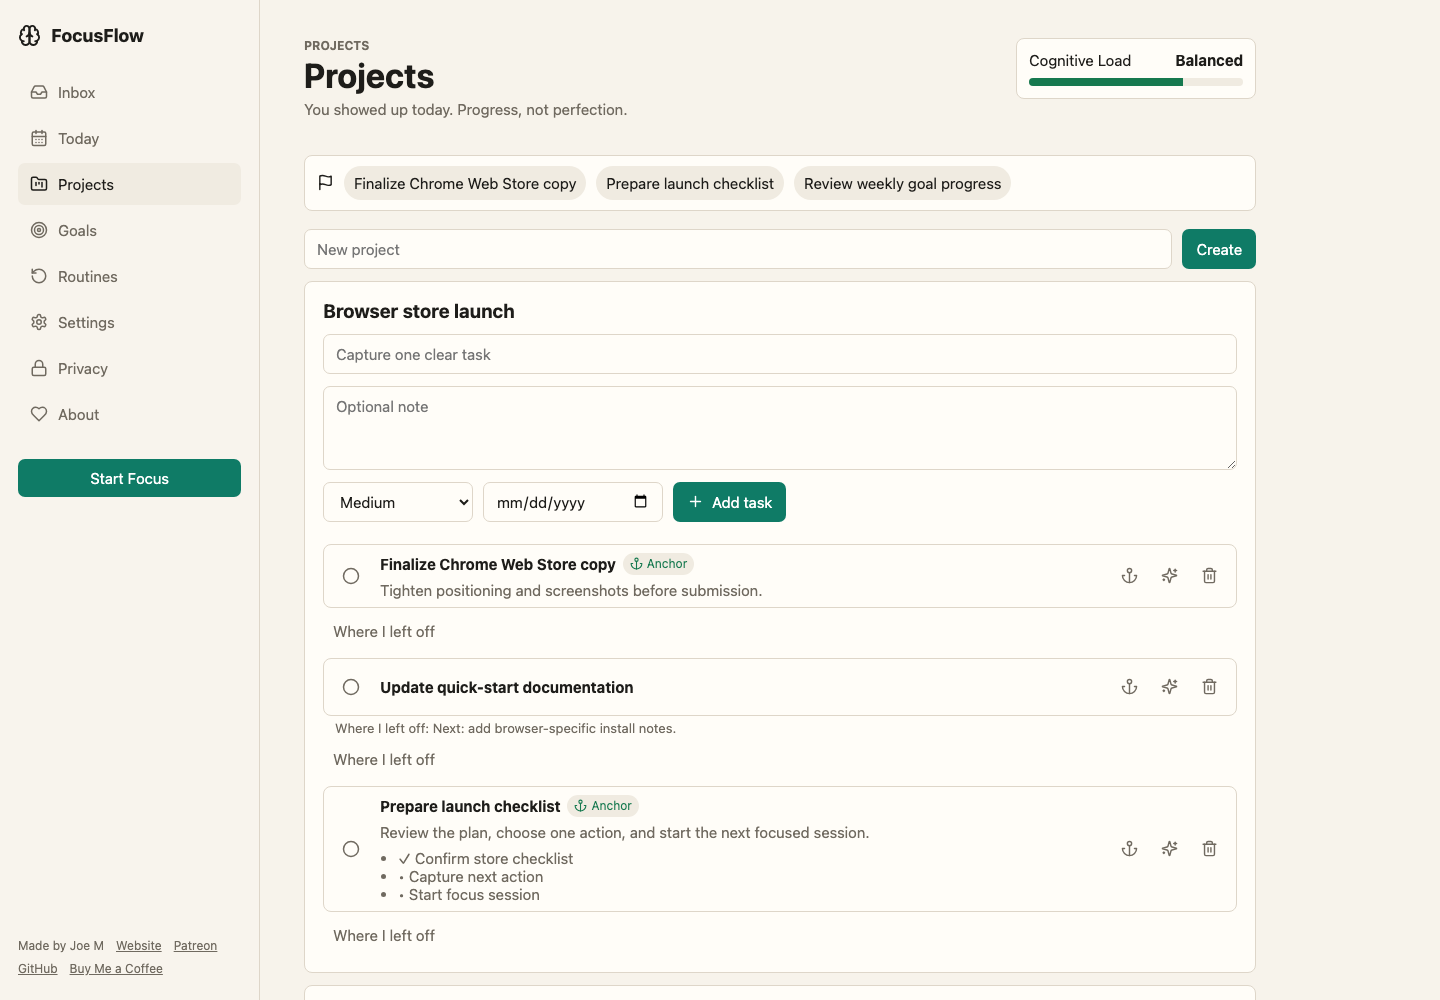Screen dimensions: 1440x1000
Task: Open the About page
Action: coord(129,414)
